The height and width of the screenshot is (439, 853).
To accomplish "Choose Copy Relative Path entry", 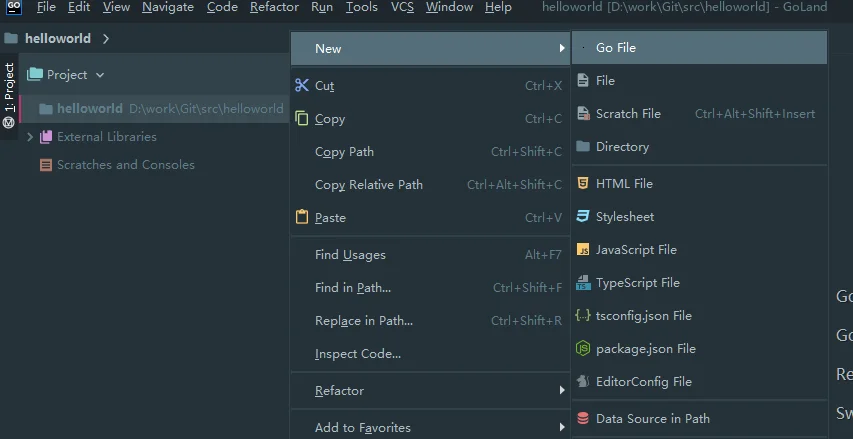I will click(x=430, y=185).
